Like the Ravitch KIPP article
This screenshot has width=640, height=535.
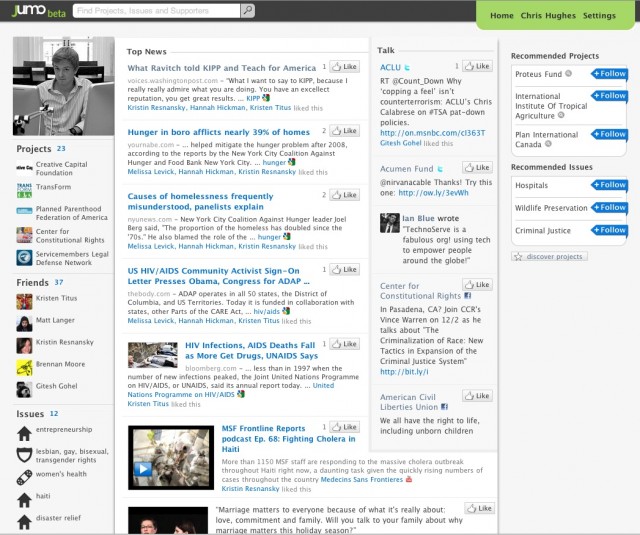[344, 67]
